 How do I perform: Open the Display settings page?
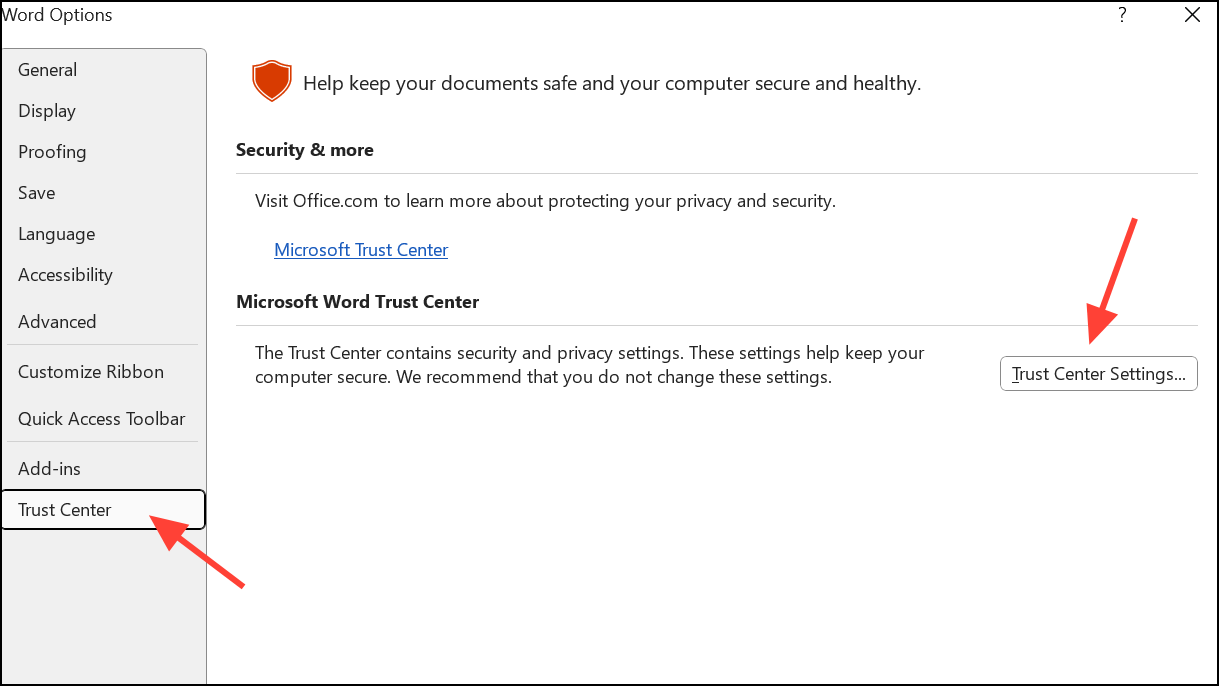click(46, 110)
